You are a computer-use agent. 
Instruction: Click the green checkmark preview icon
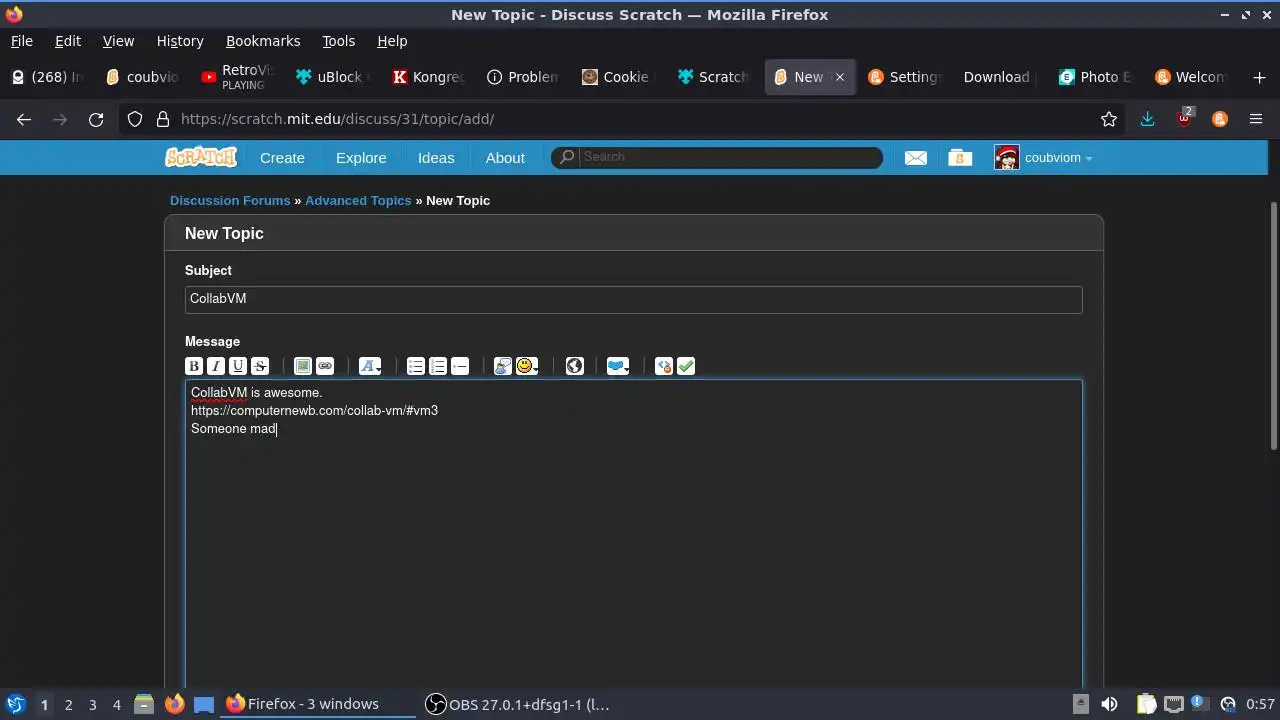[686, 366]
